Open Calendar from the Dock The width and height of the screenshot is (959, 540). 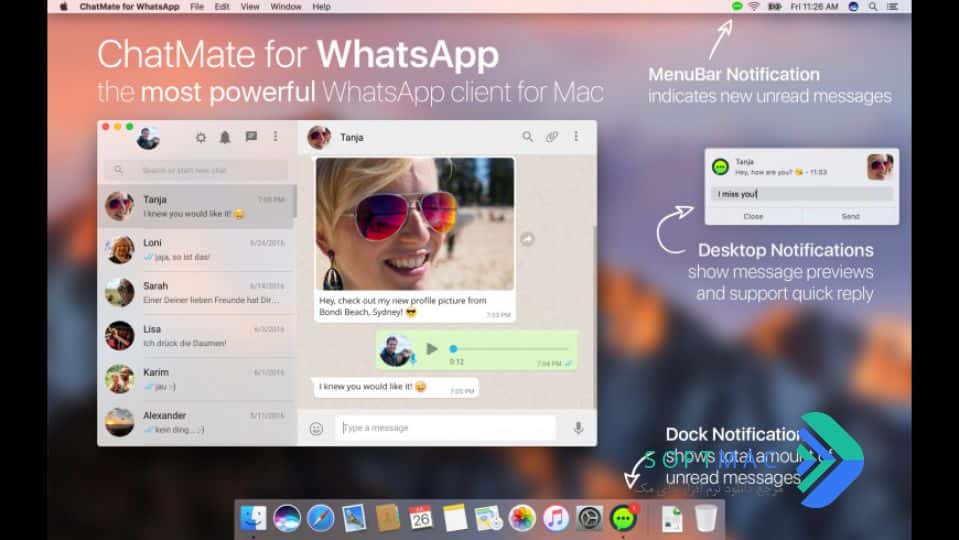(x=421, y=519)
